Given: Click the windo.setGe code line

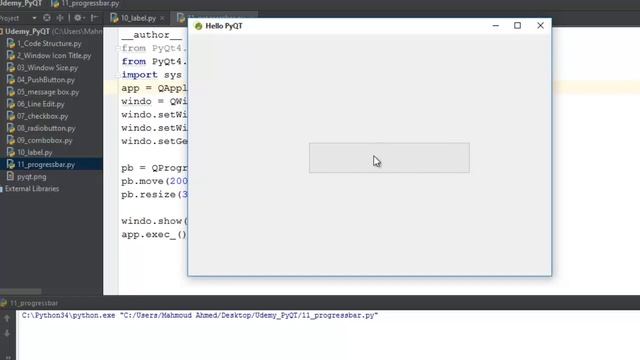Looking at the screenshot, I should pos(154,142).
